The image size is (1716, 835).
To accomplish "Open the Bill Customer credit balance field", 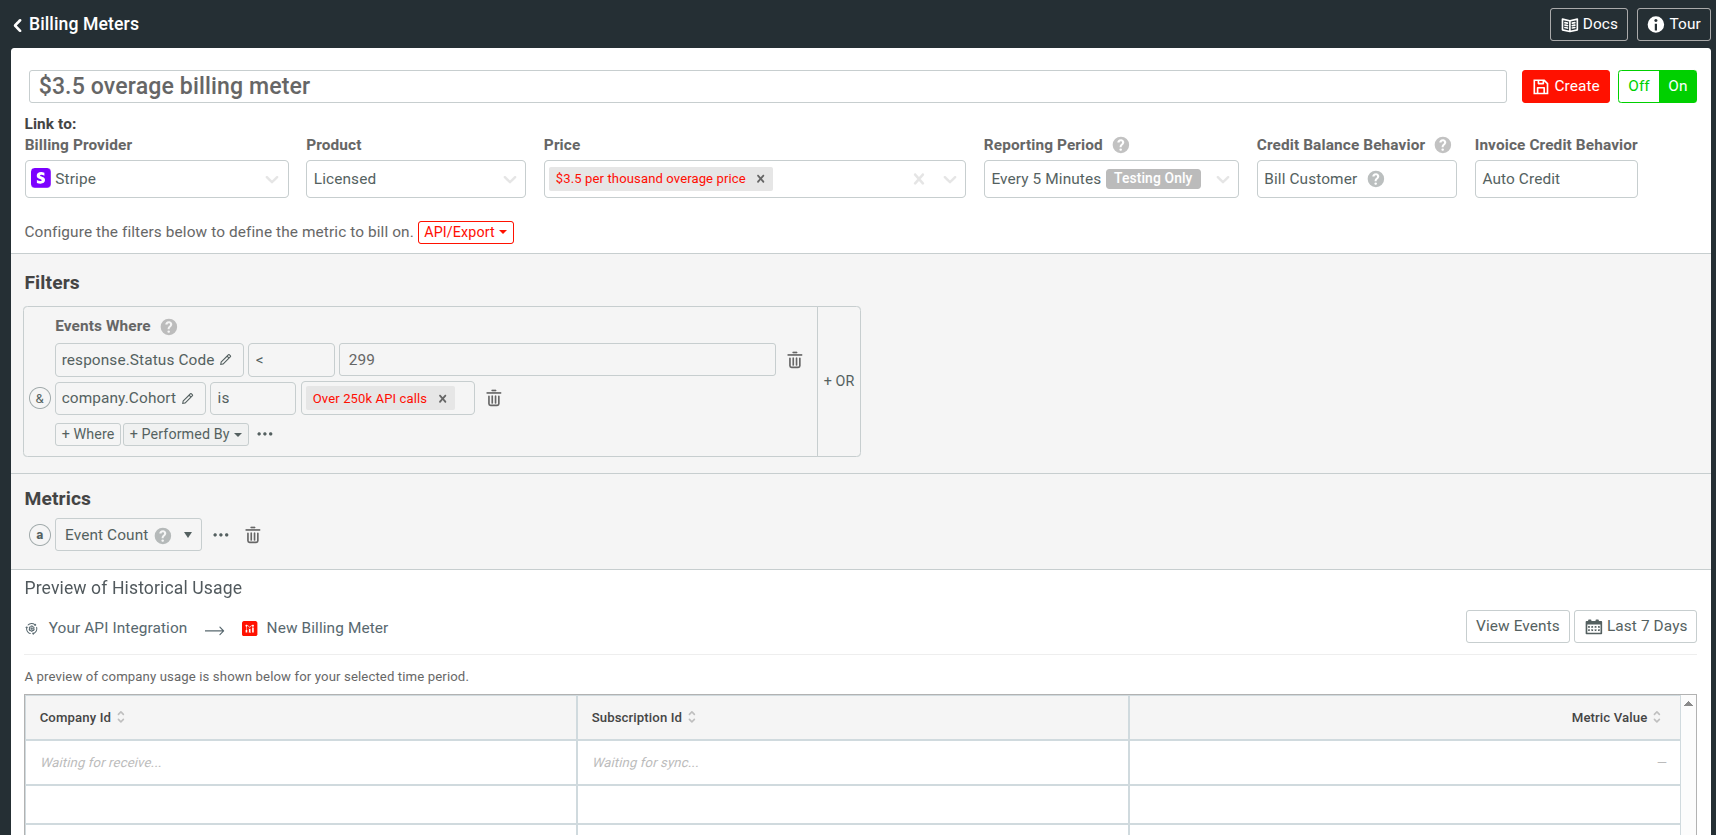I will (1356, 179).
